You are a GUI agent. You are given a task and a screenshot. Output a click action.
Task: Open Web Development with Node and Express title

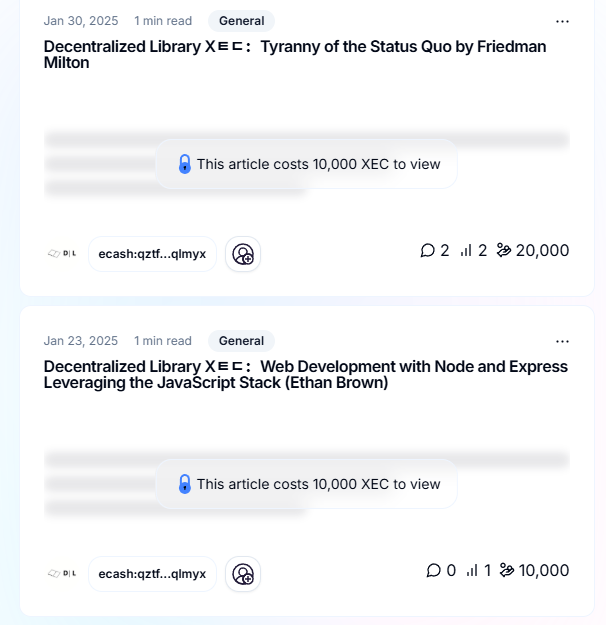tap(306, 375)
